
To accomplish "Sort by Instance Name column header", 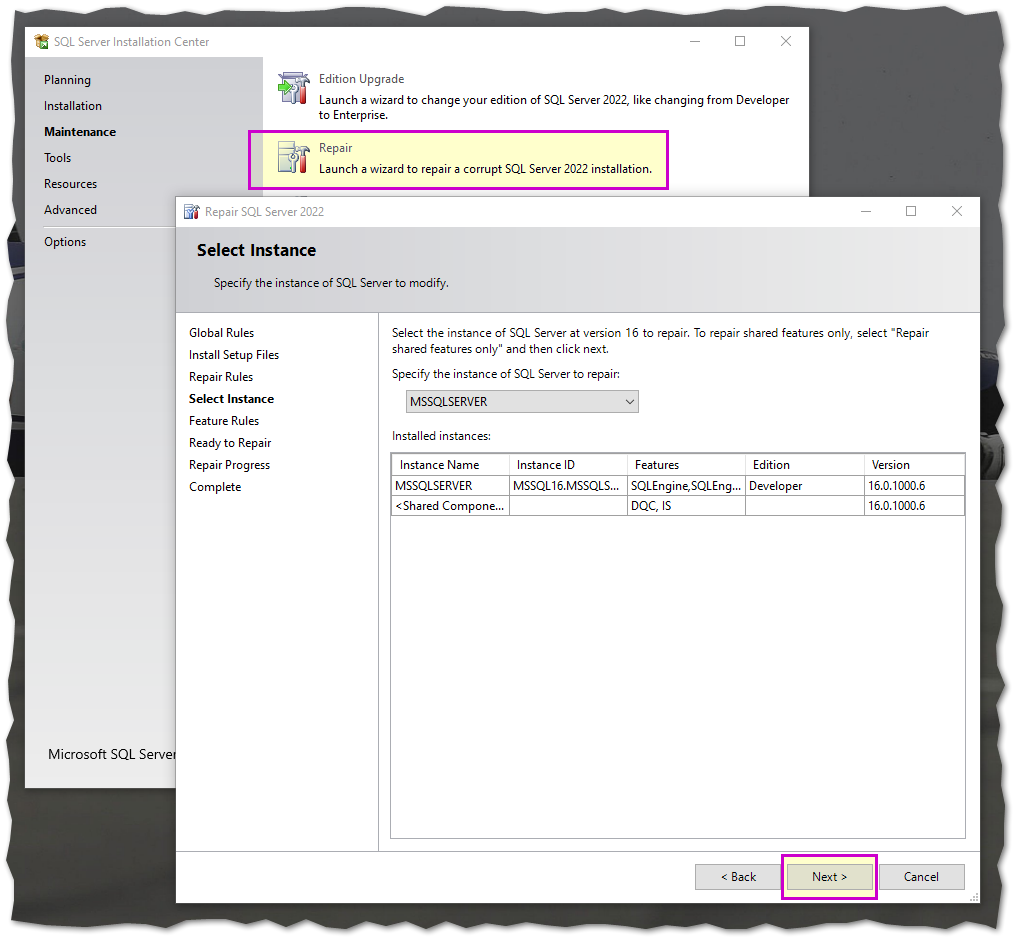I will coord(451,465).
